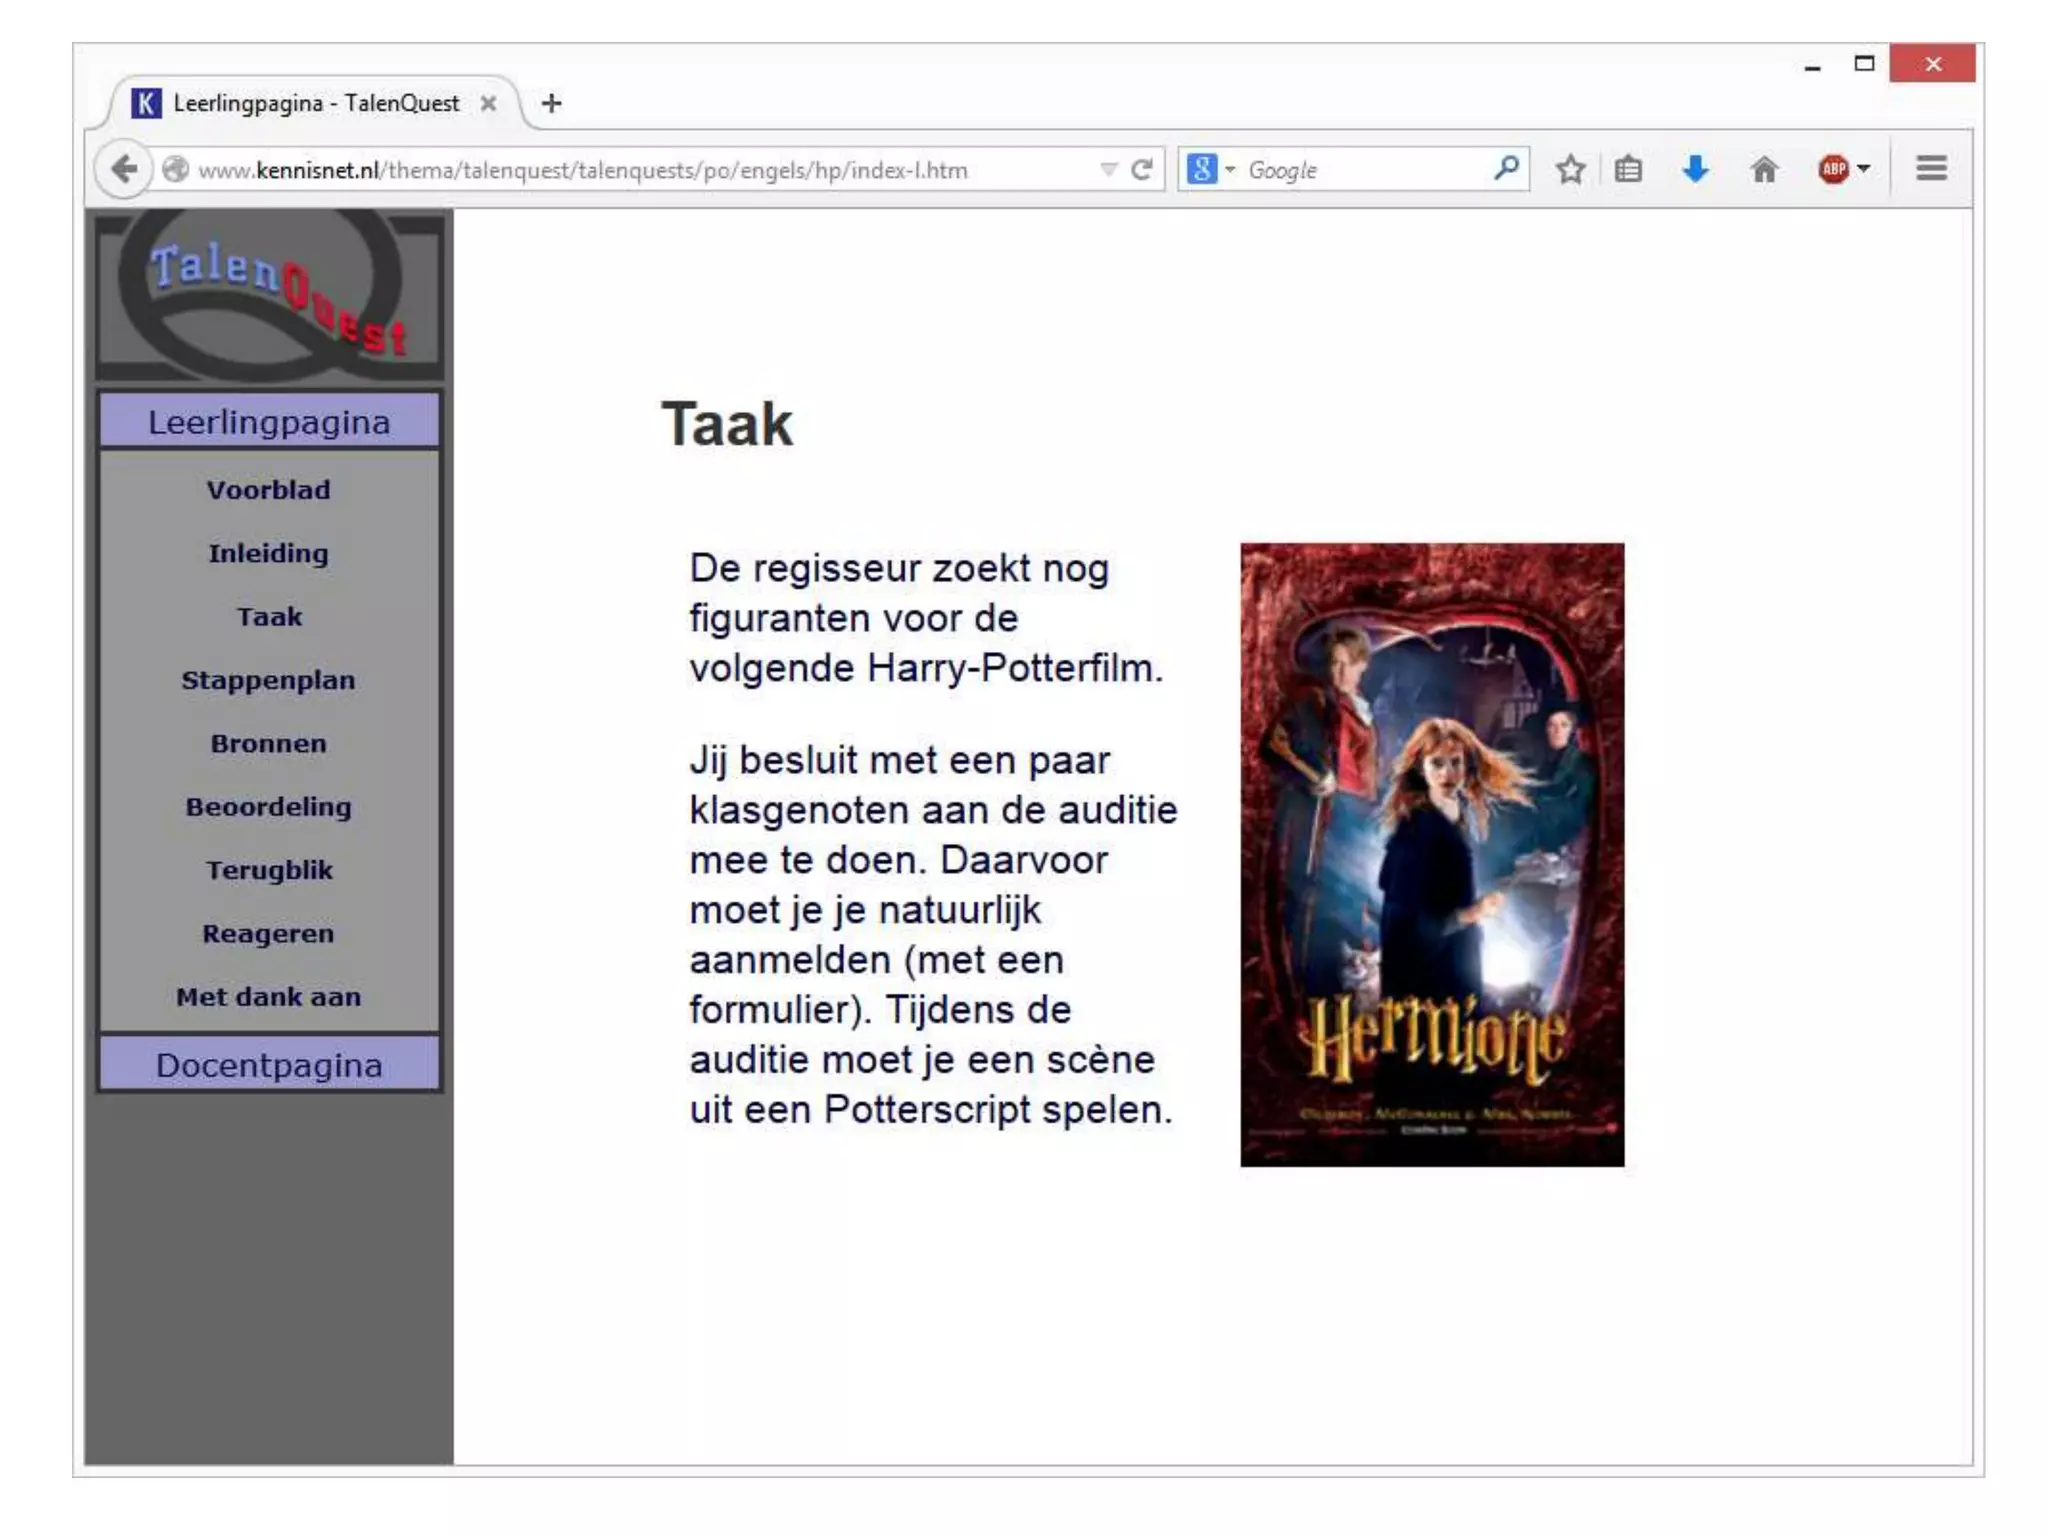2048x1536 pixels.
Task: Close the Leerlingpagina tab
Action: click(488, 103)
